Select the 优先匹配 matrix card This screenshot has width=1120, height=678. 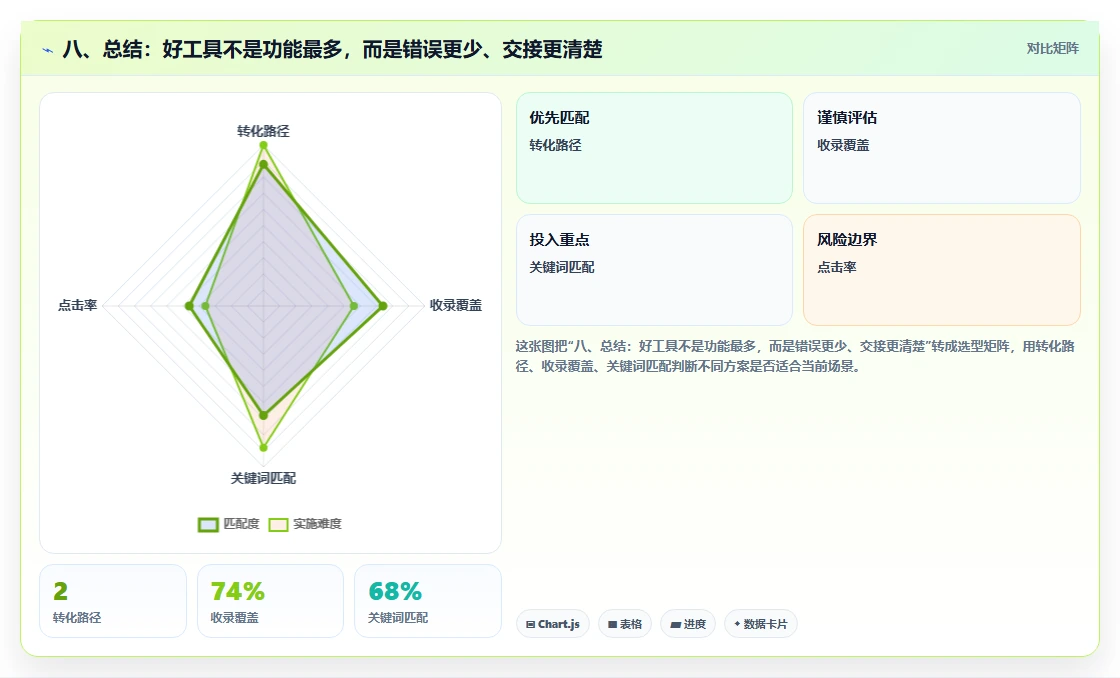654,148
